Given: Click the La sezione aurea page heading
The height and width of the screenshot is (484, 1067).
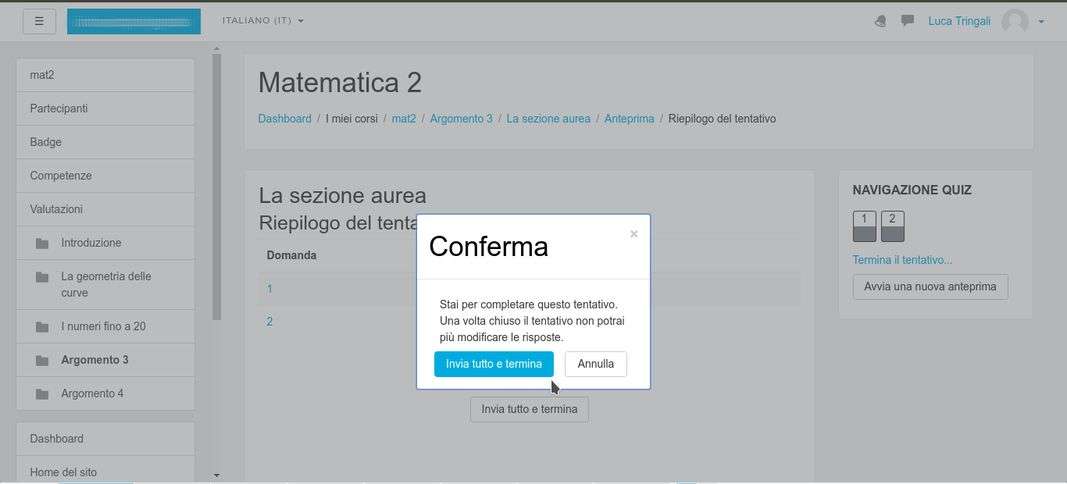Looking at the screenshot, I should click(342, 195).
